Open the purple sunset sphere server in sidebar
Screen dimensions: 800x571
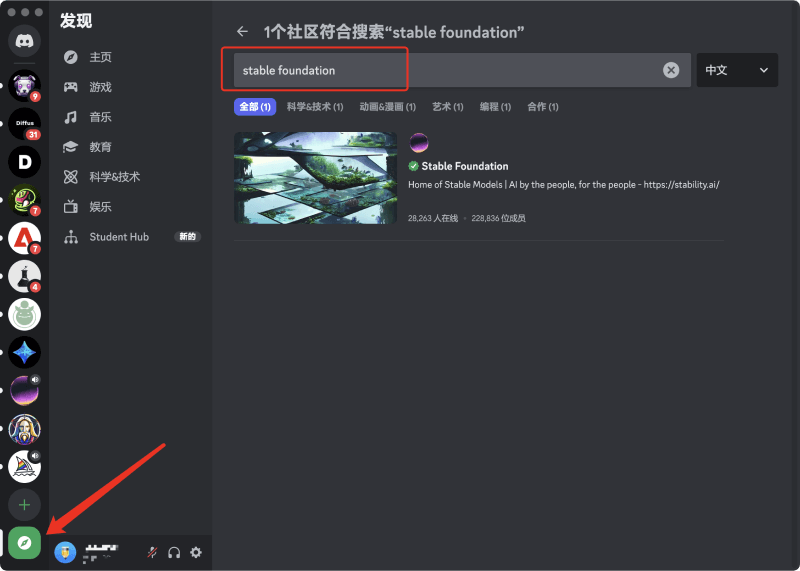click(24, 390)
